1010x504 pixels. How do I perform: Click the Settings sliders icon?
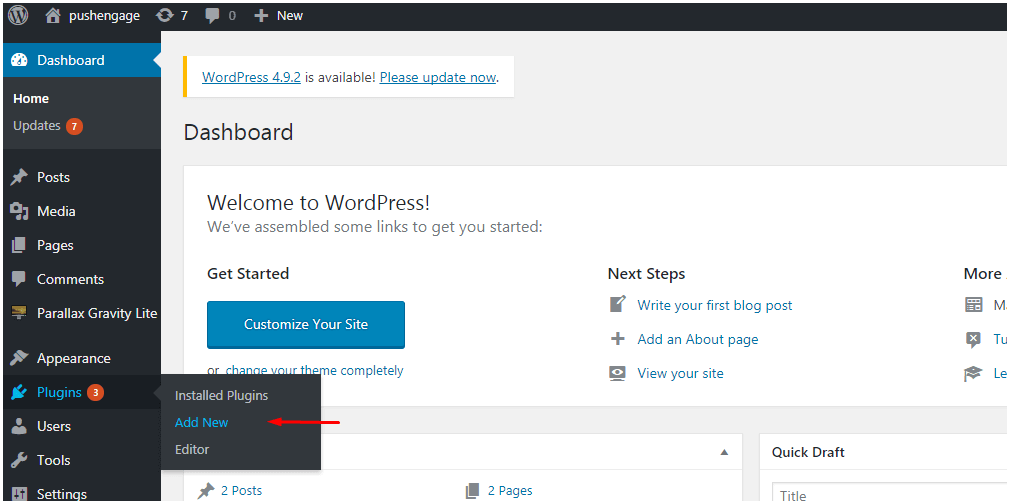(x=19, y=494)
